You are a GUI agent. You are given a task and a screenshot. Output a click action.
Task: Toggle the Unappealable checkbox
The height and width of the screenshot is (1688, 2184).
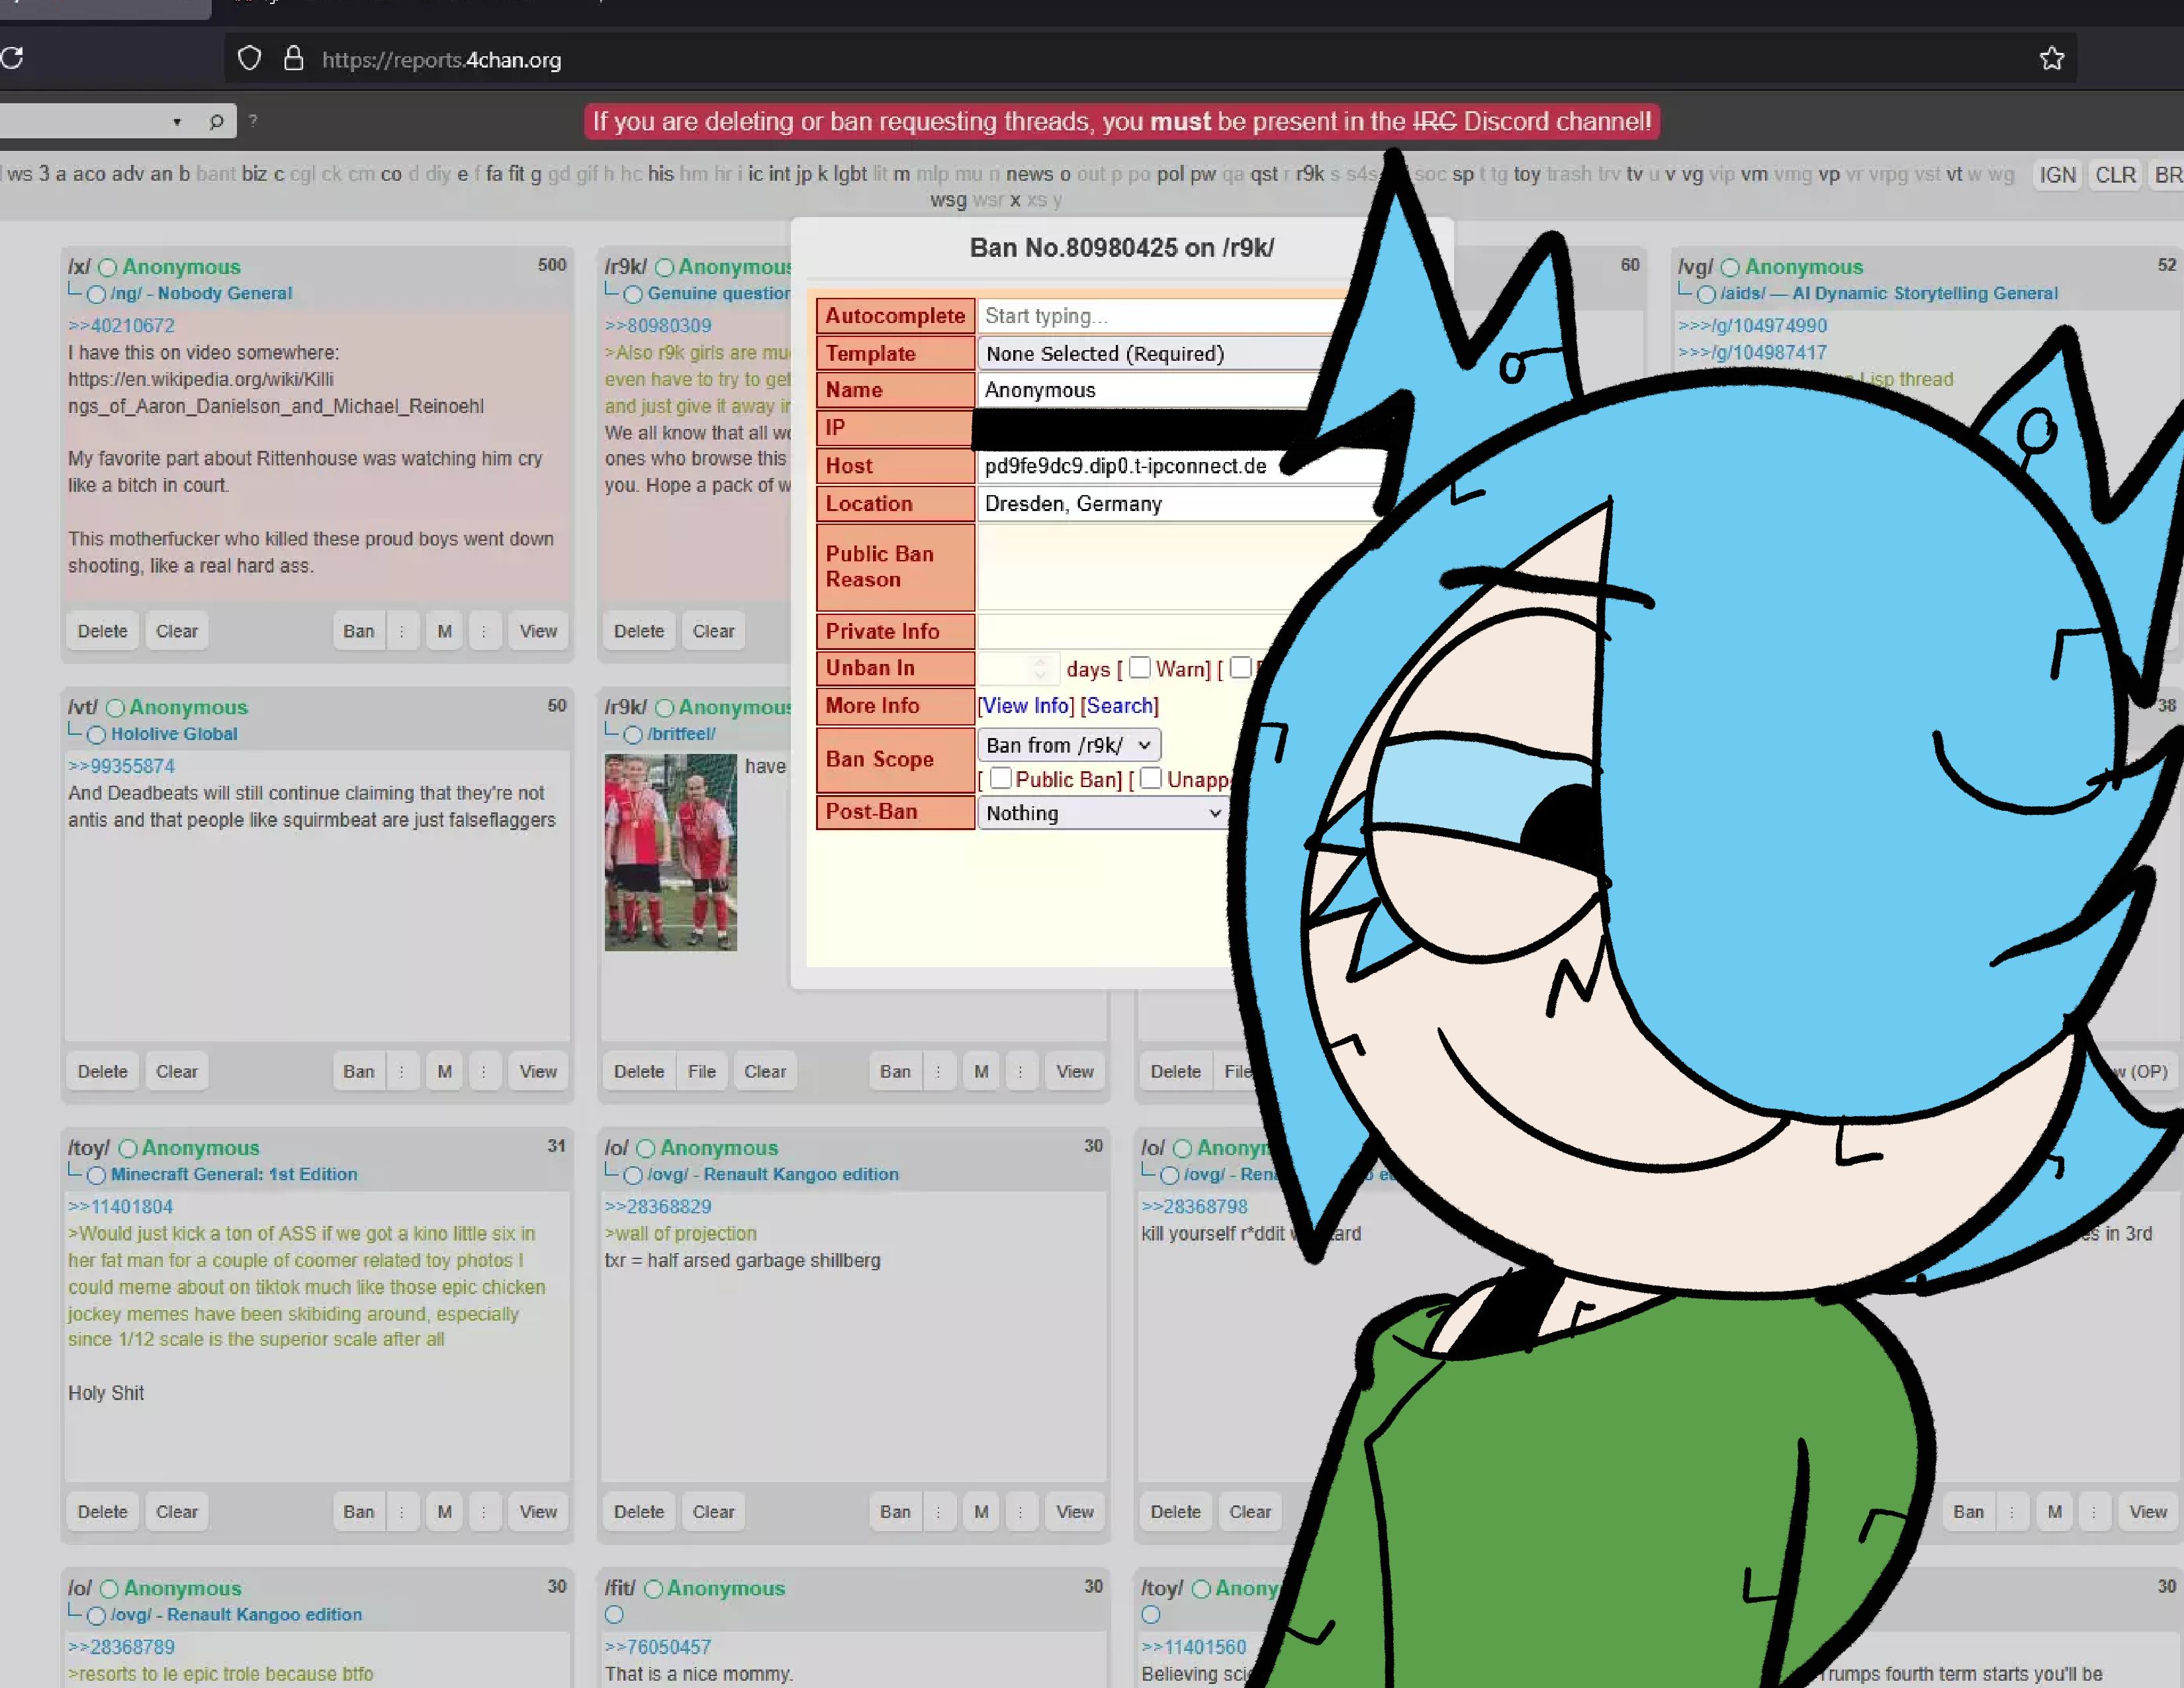(x=1151, y=778)
